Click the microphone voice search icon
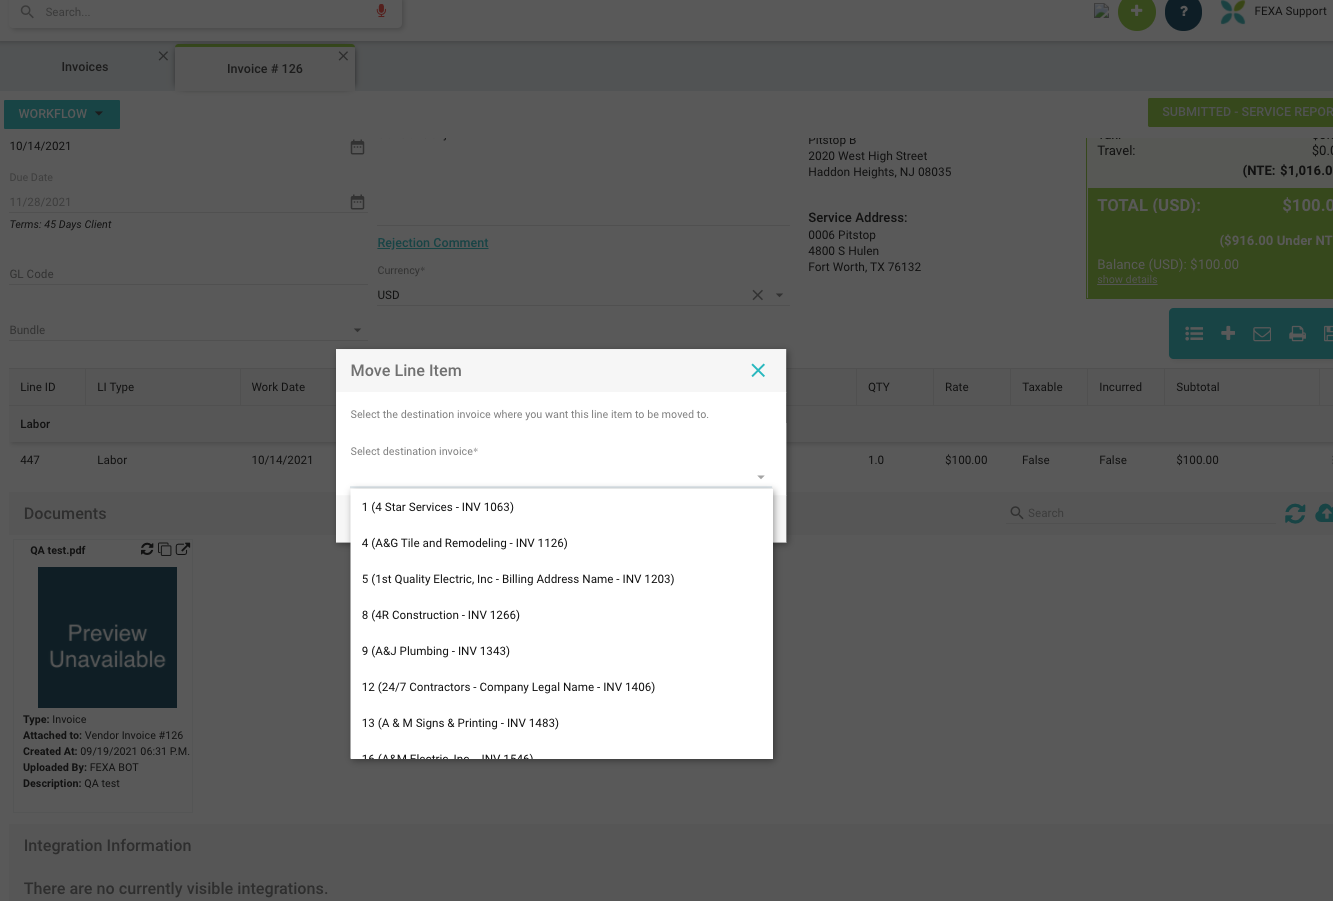This screenshot has width=1333, height=901. click(x=381, y=11)
